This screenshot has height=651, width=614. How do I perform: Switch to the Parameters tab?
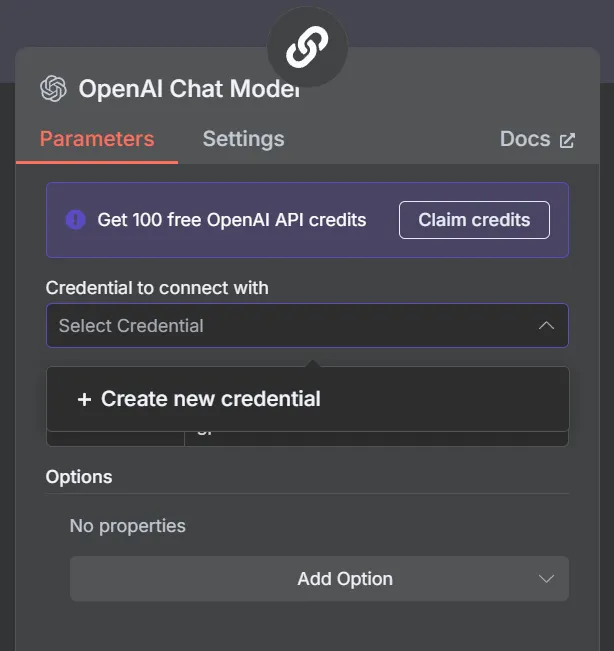point(97,139)
